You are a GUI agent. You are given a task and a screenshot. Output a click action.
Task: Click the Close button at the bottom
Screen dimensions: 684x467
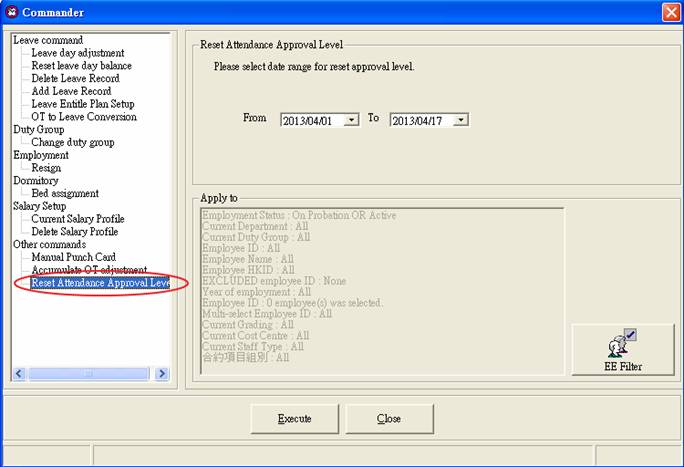coord(390,419)
